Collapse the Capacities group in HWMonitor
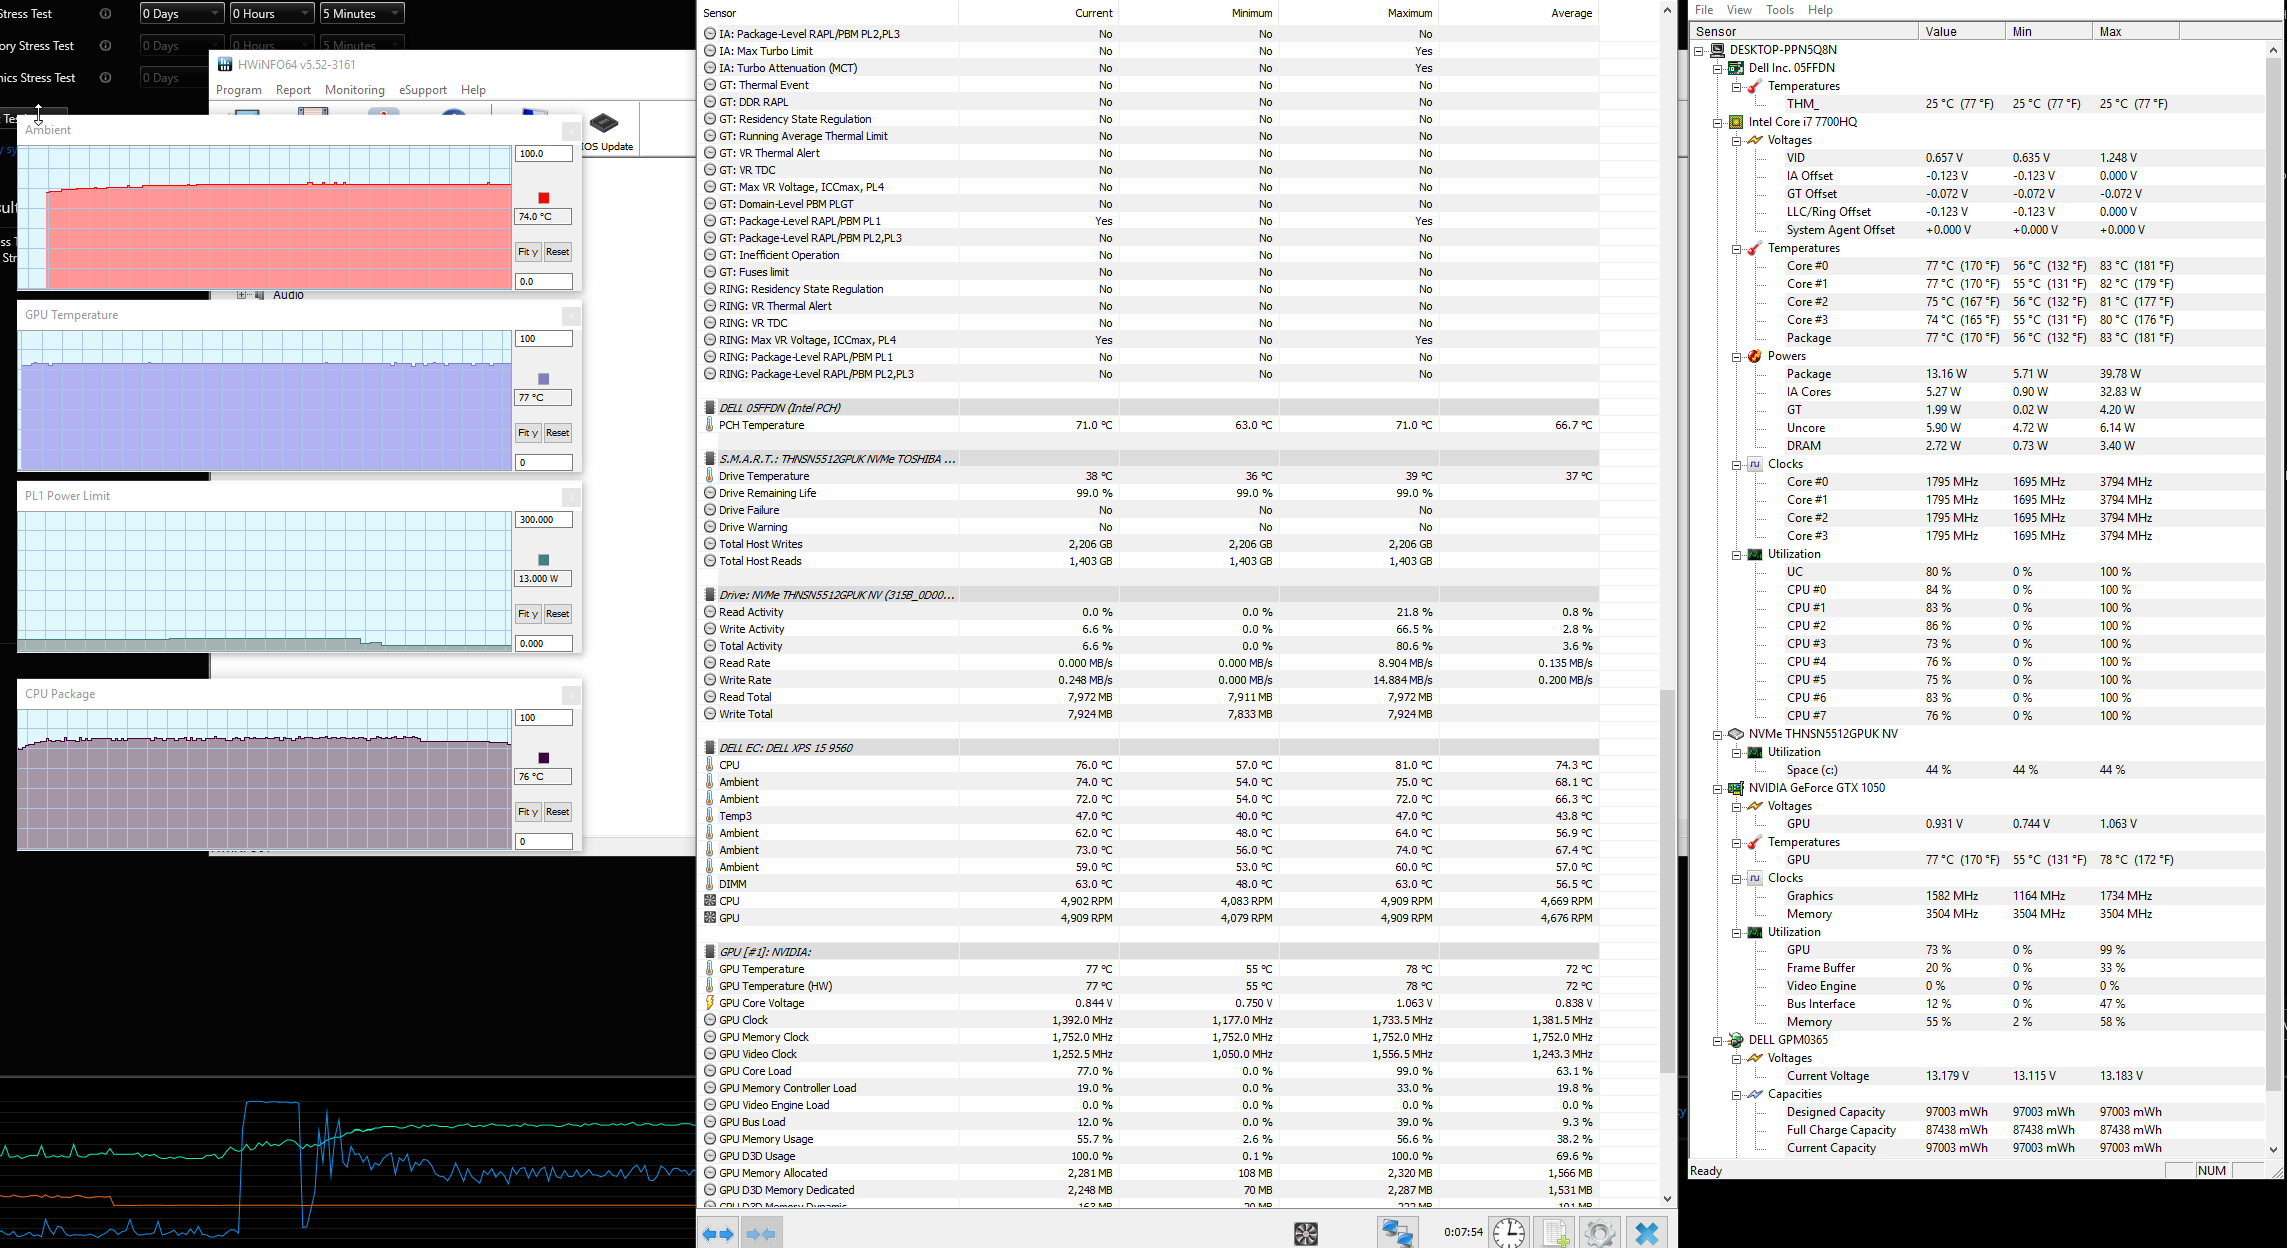 [x=1736, y=1094]
